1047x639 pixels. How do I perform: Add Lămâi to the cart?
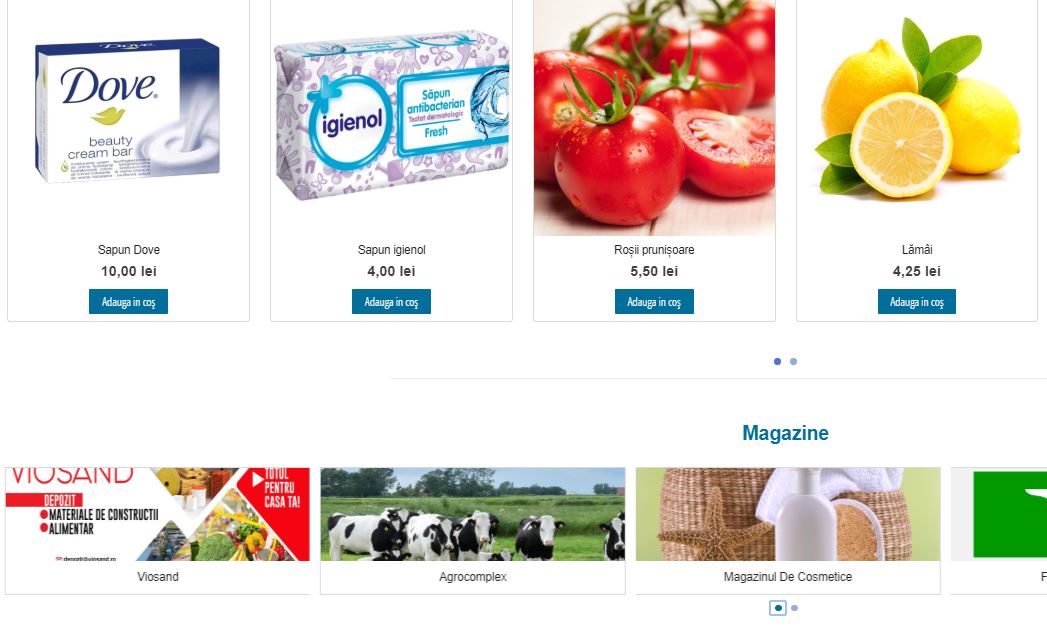pyautogui.click(x=917, y=301)
